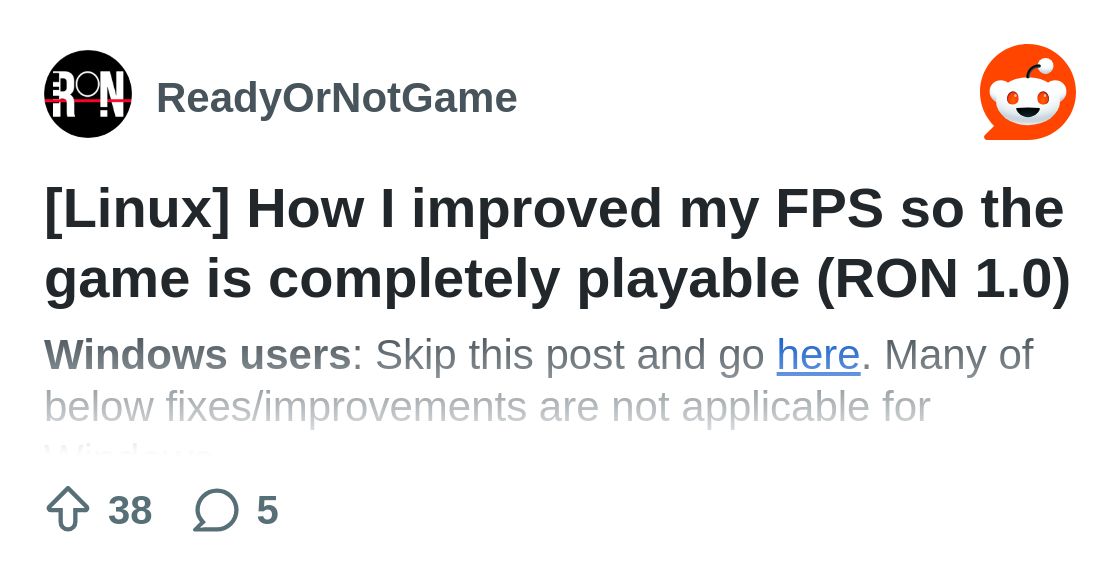Open the ReadyOrNotGame subreddit name link
The width and height of the screenshot is (1120, 584).
[336, 98]
